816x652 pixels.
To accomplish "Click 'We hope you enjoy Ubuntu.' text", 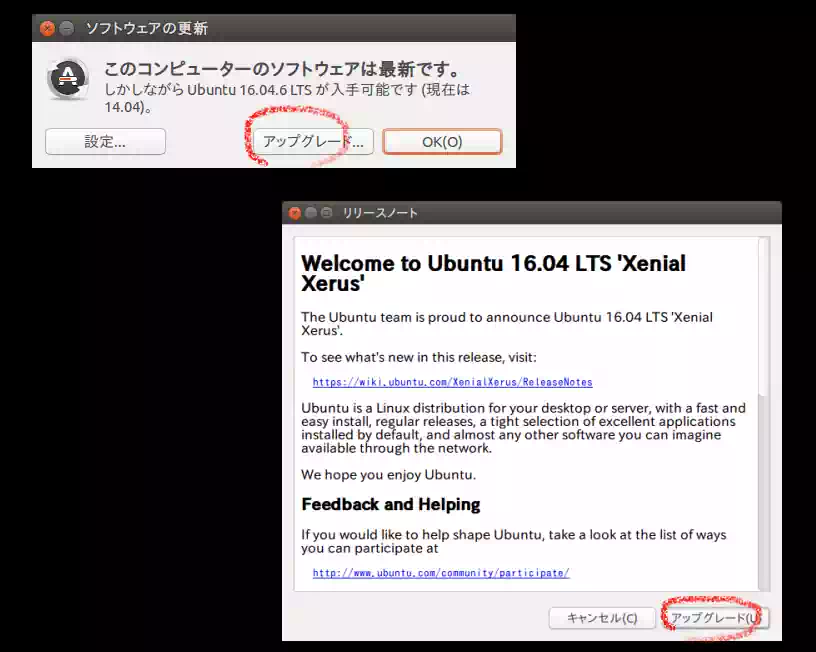I will click(x=388, y=475).
